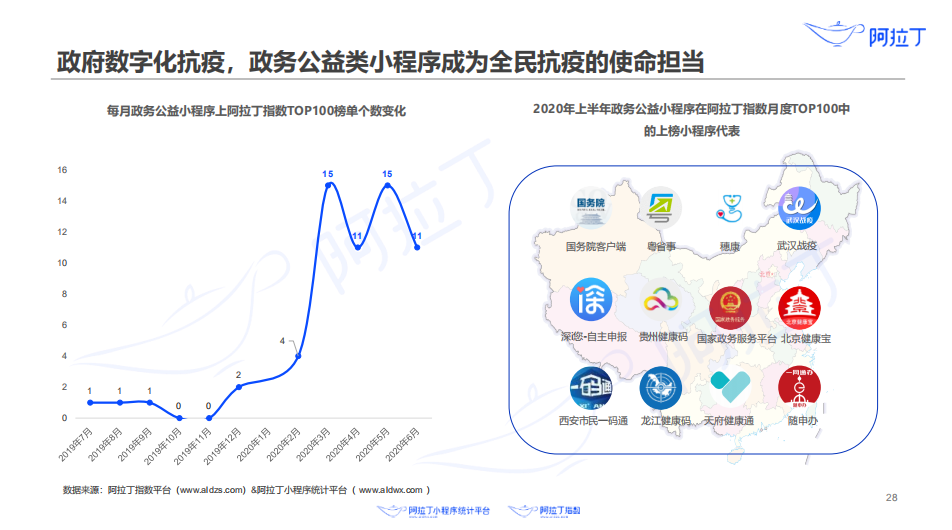The image size is (952, 530).
Task: Click the label 粤省事
Action: coord(661,246)
